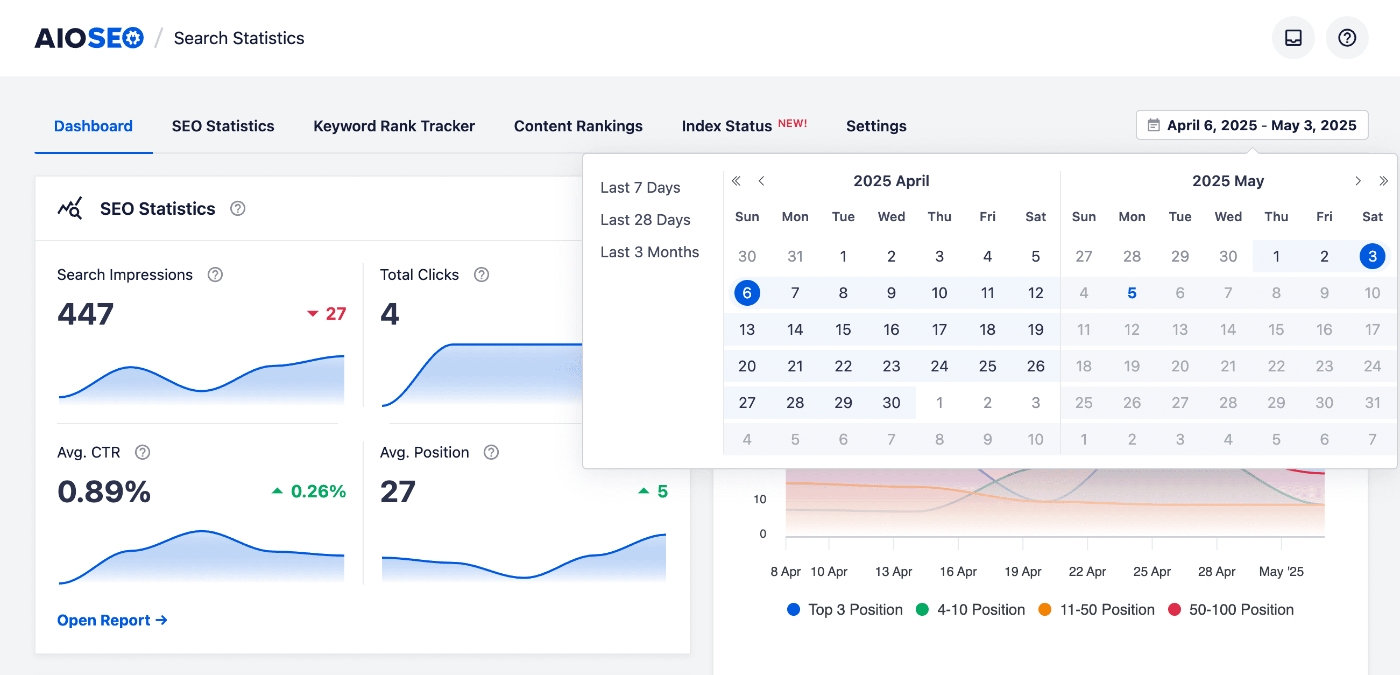Click the Avg. CTR sparkline chart
The height and width of the screenshot is (675, 1400).
[x=201, y=556]
